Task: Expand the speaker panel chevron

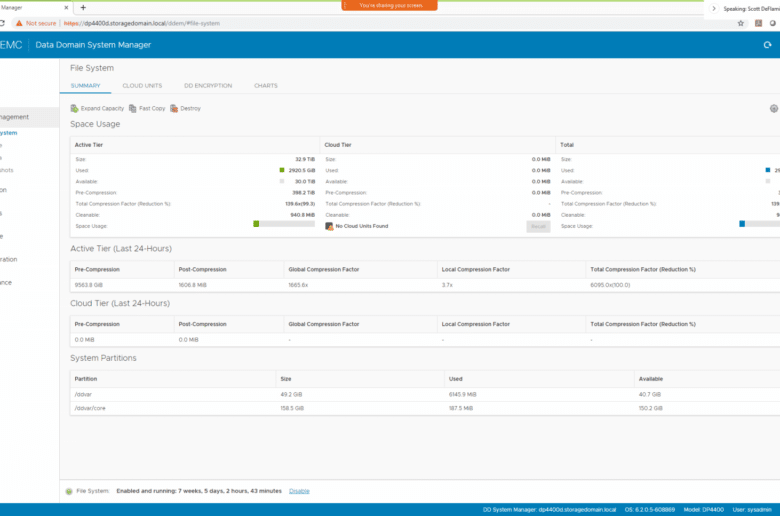Action: [713, 8]
